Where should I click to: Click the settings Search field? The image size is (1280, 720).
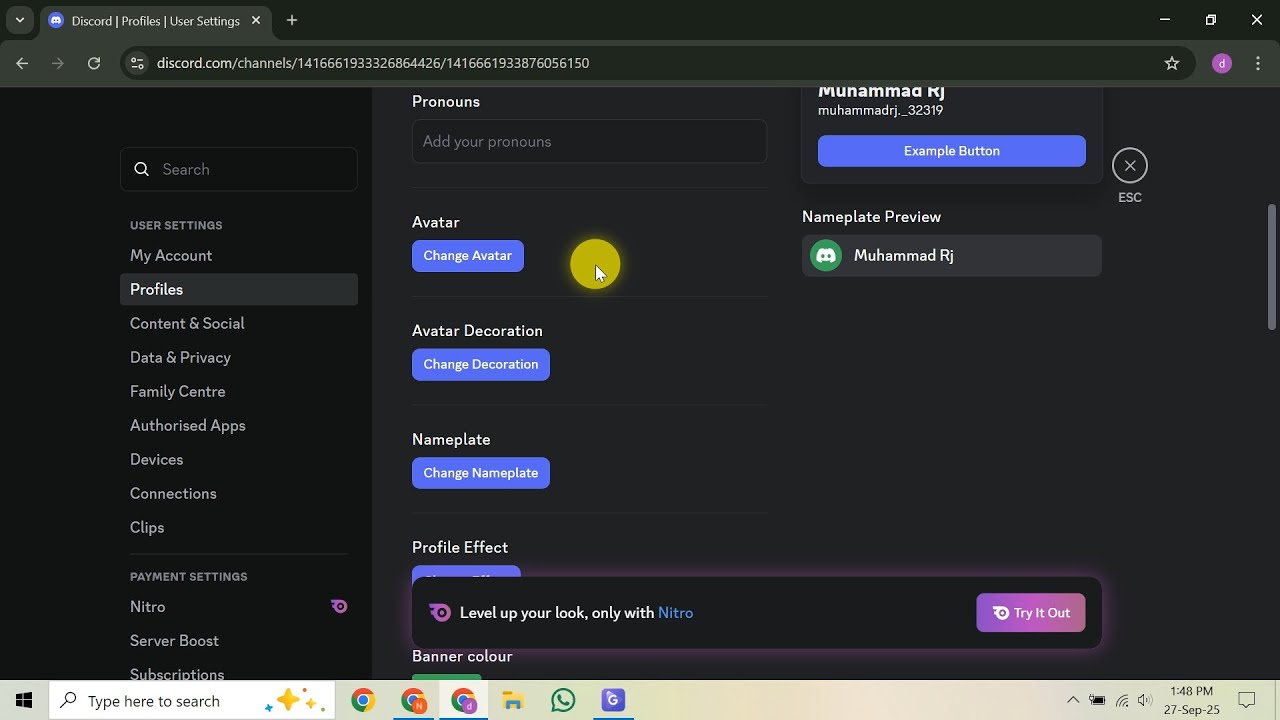(x=238, y=169)
